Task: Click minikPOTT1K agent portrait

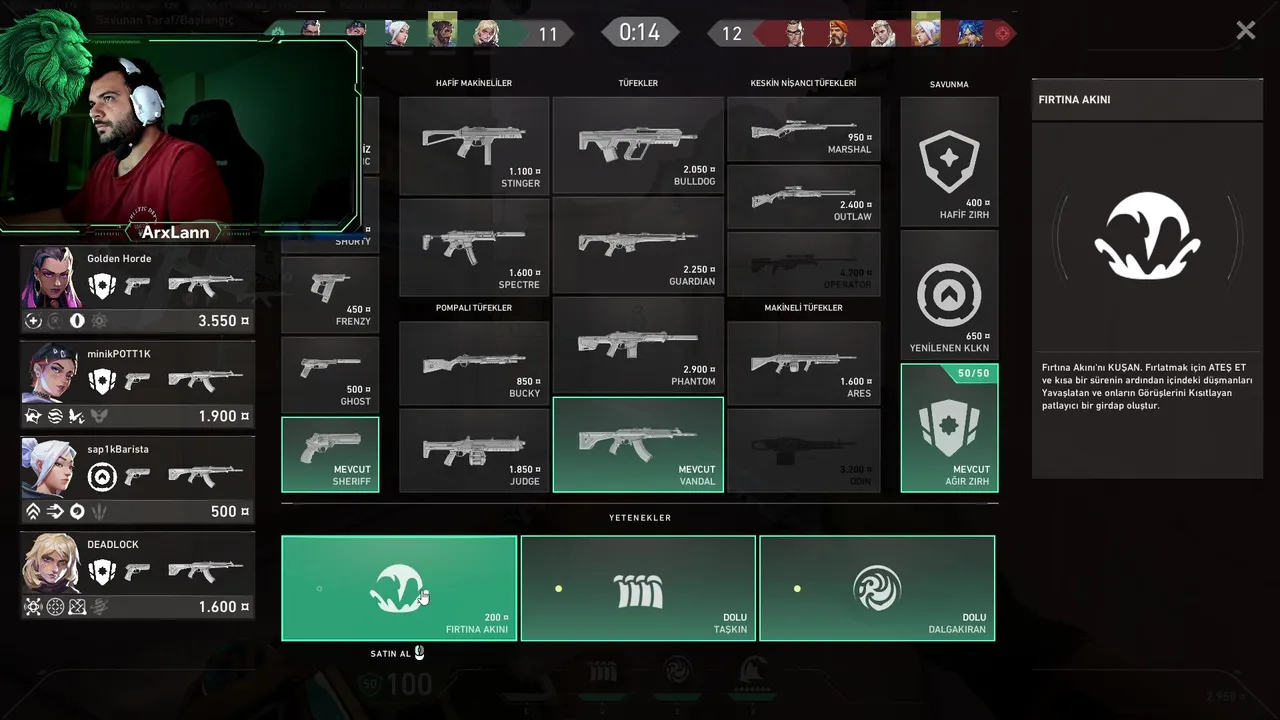Action: [52, 373]
